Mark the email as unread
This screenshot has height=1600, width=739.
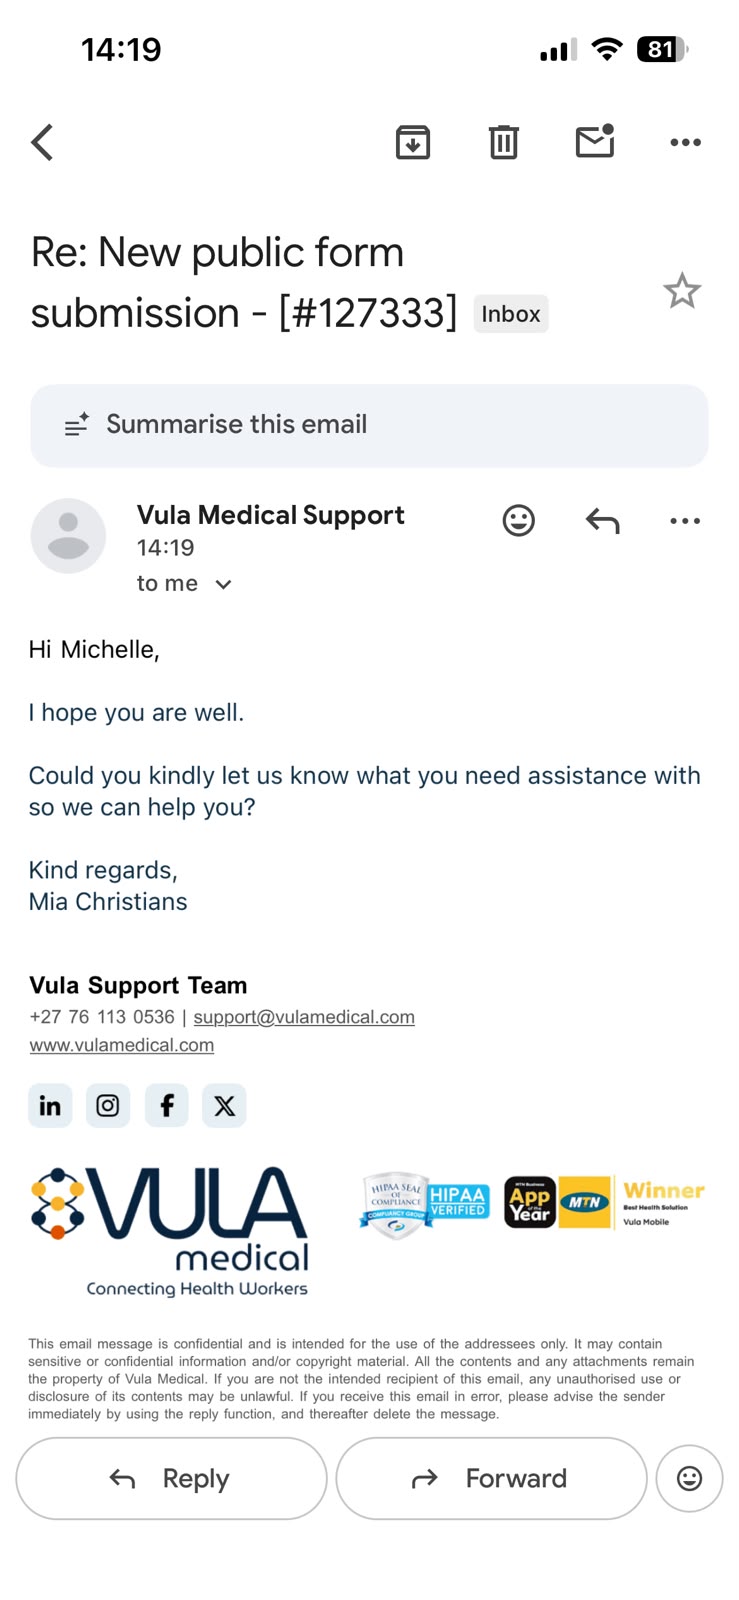(595, 141)
